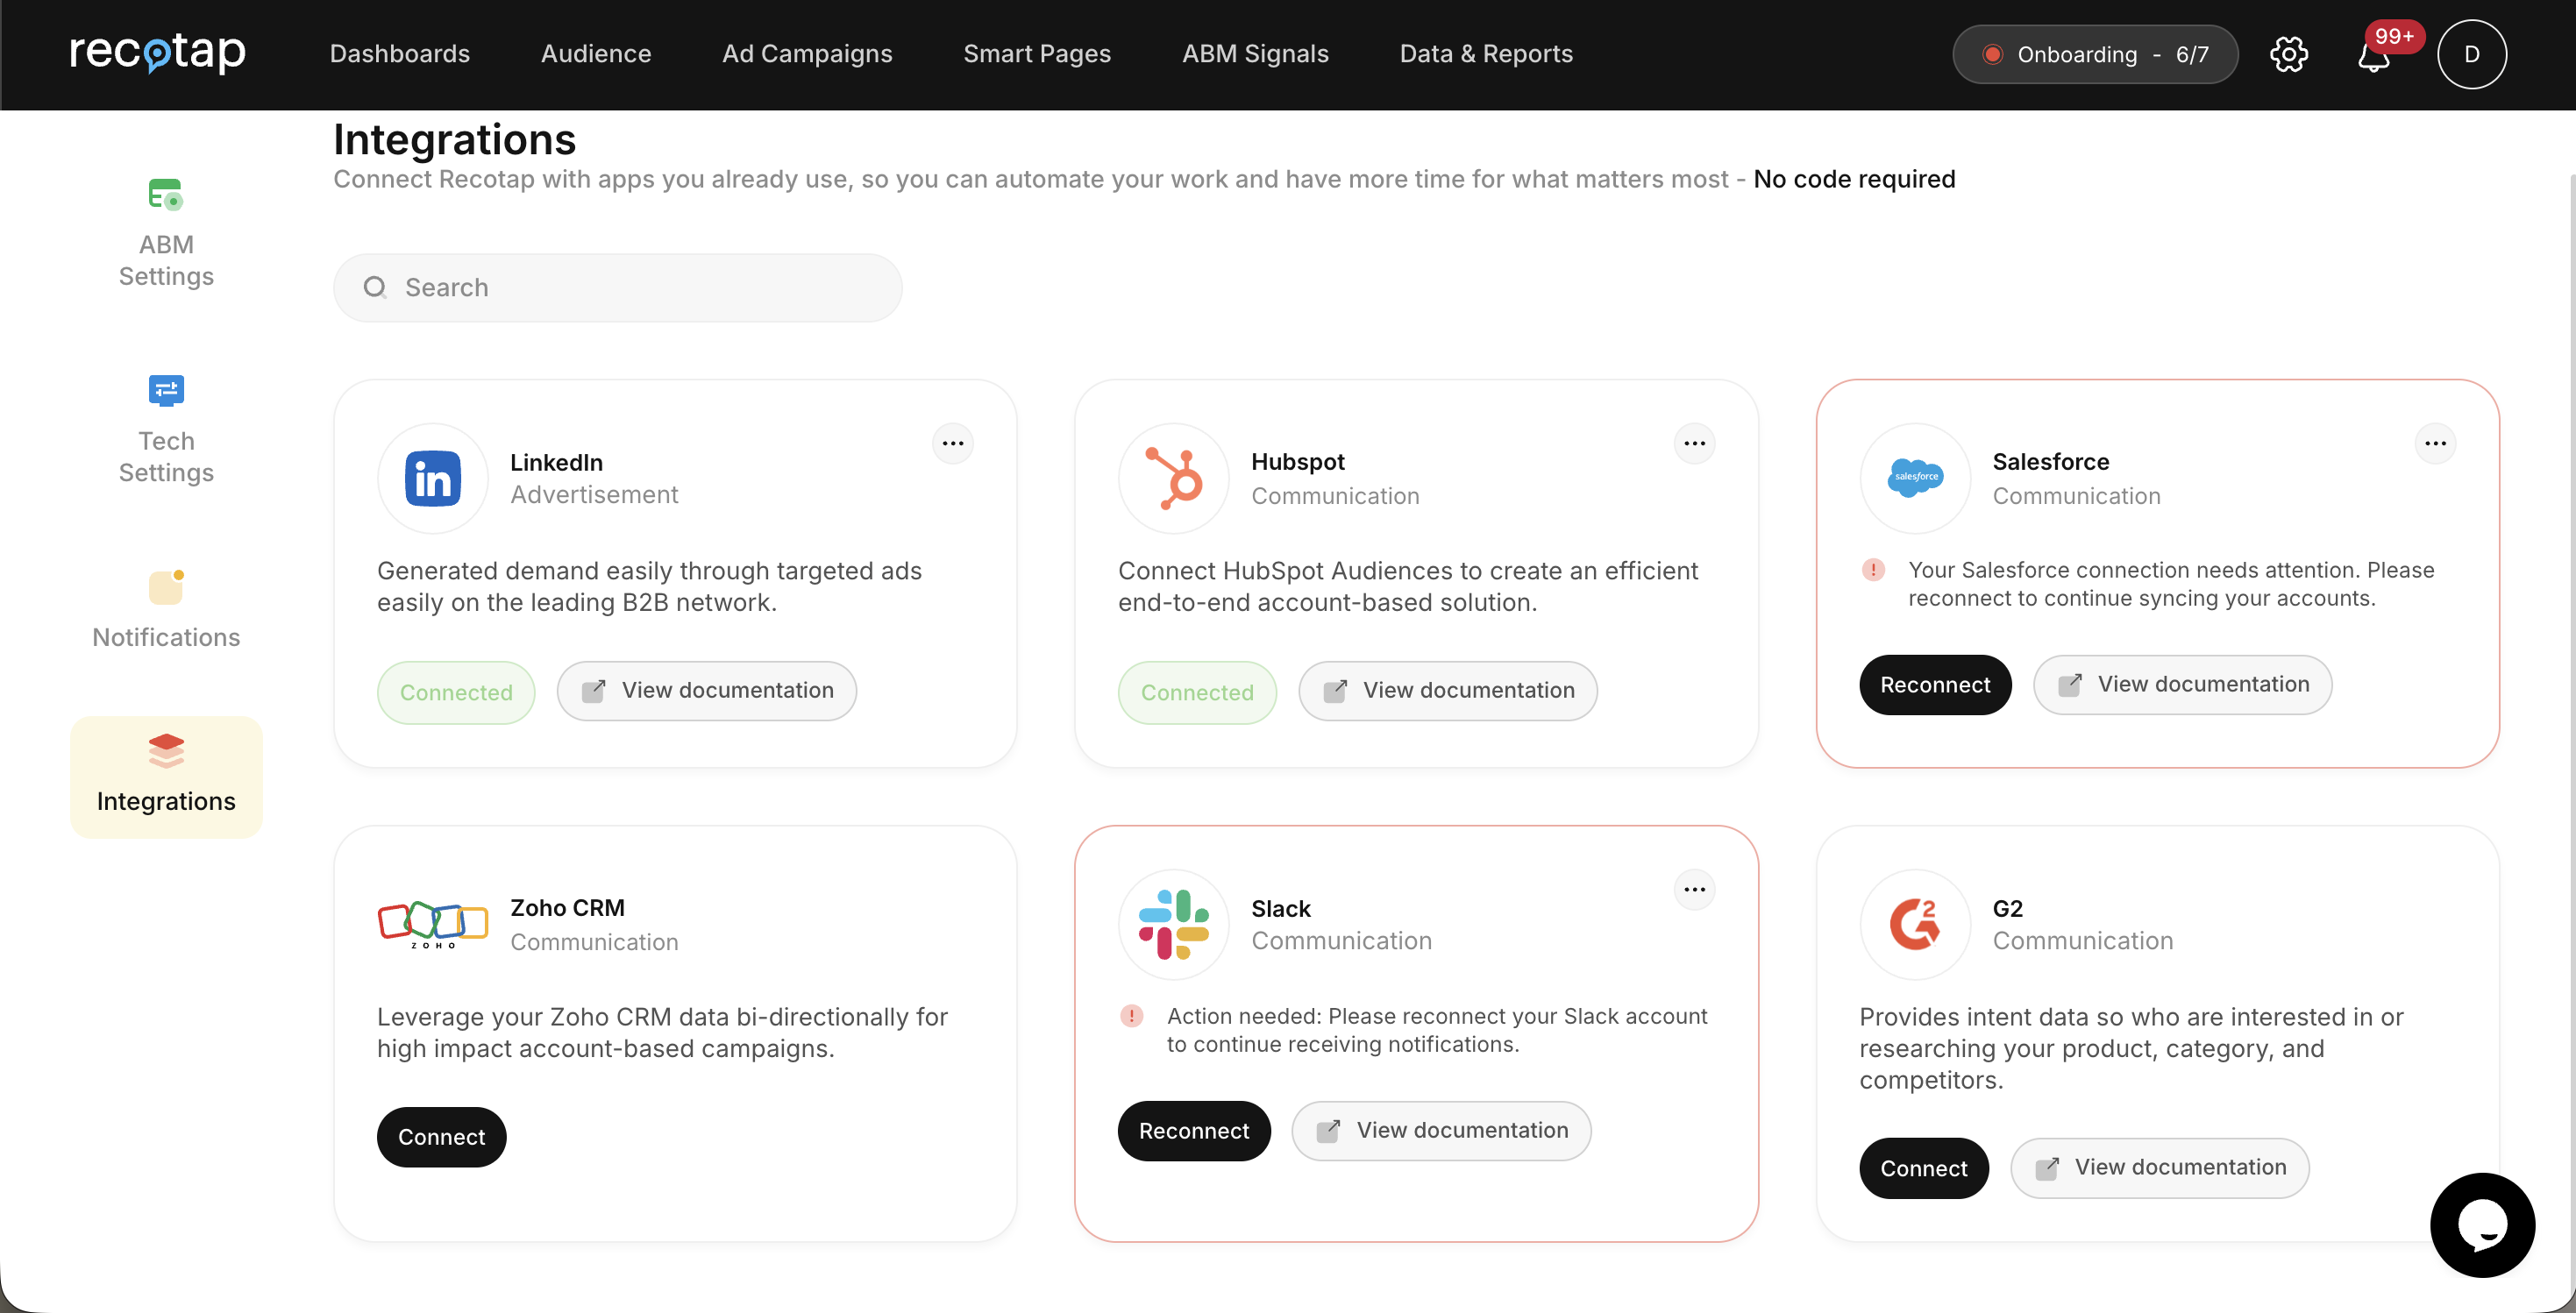The image size is (2576, 1313).
Task: Click the G2 logo icon
Action: coord(1915,924)
